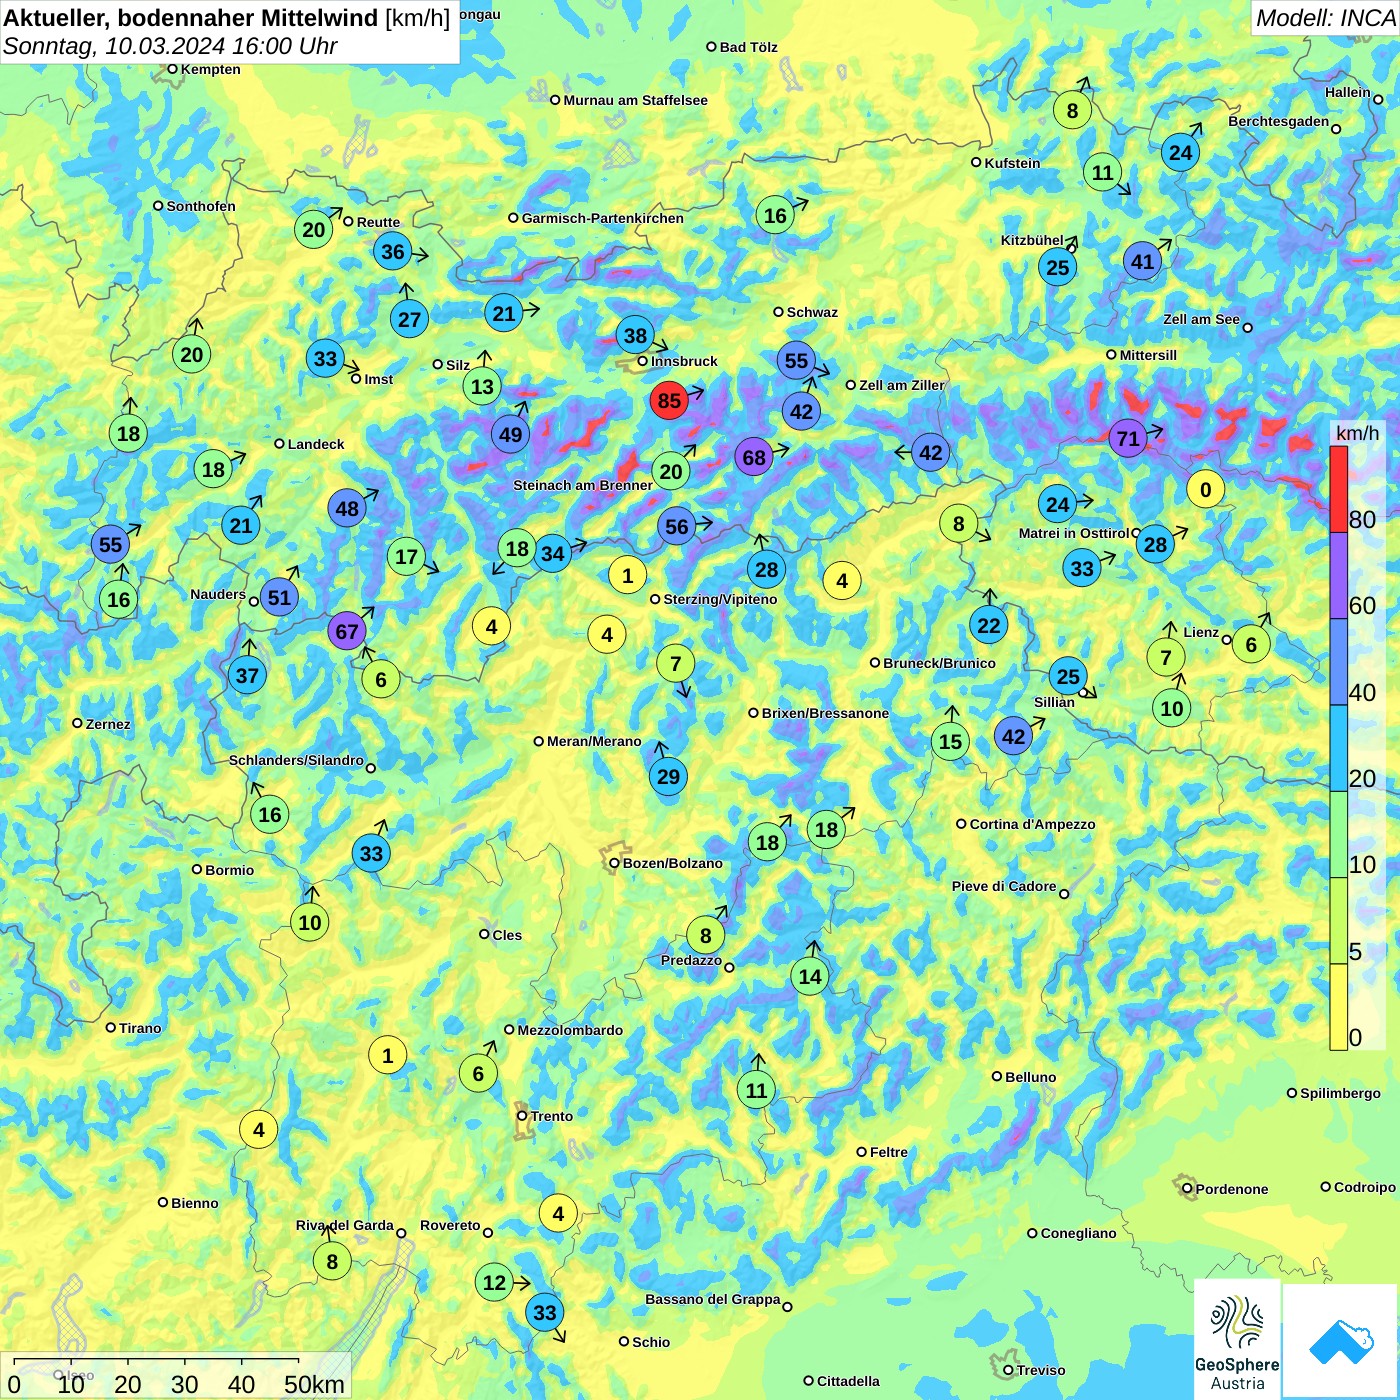
Task: Click the 12 marker near Rovereto
Action: [495, 1282]
